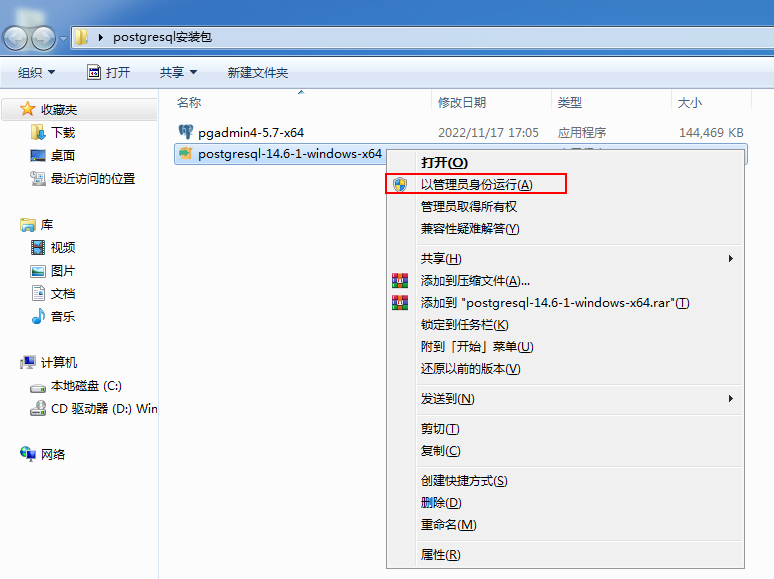Click the 桌面 monitor icon

[x=38, y=155]
